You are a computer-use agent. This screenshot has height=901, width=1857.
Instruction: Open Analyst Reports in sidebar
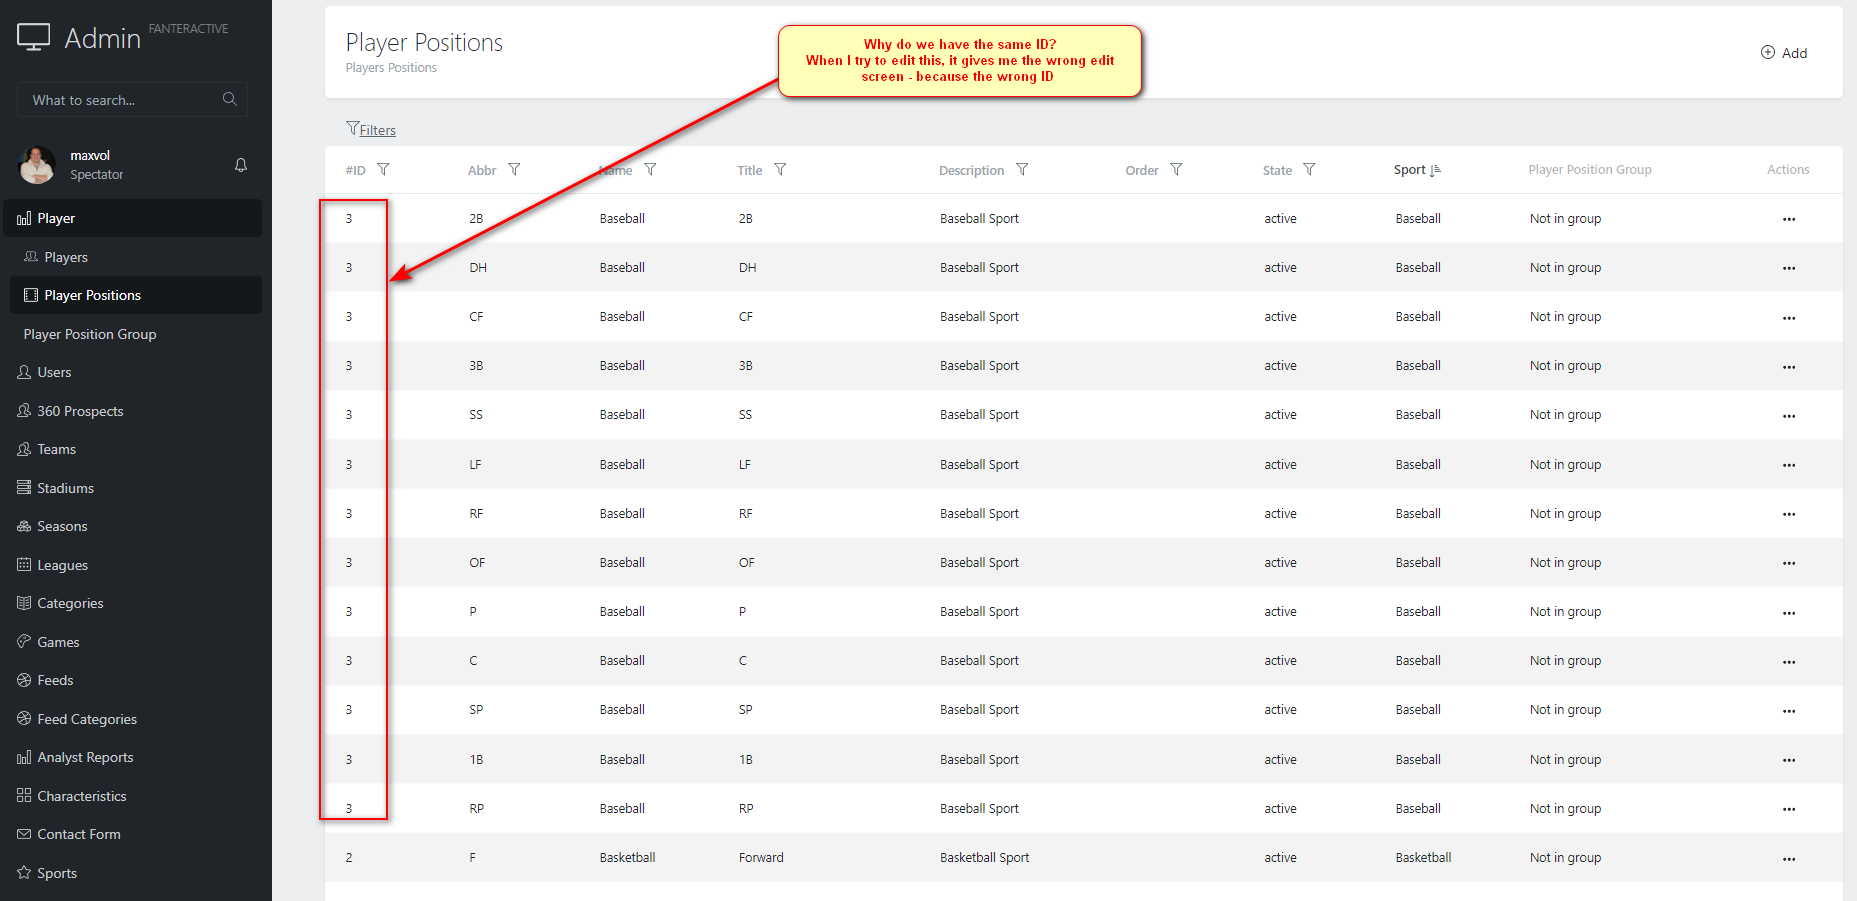coord(133,757)
